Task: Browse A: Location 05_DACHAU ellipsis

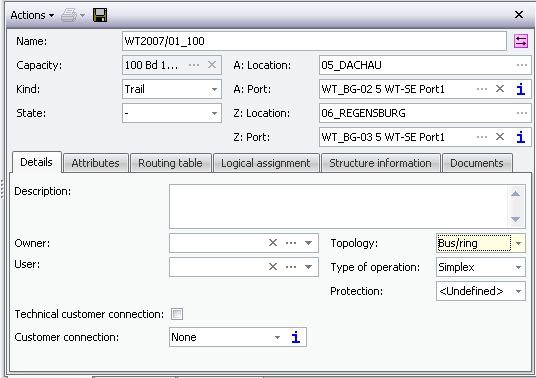Action: pos(522,65)
